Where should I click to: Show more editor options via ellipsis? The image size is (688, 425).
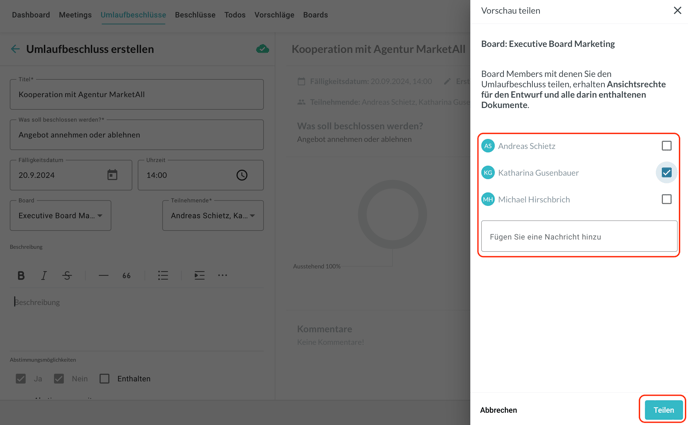(x=222, y=275)
